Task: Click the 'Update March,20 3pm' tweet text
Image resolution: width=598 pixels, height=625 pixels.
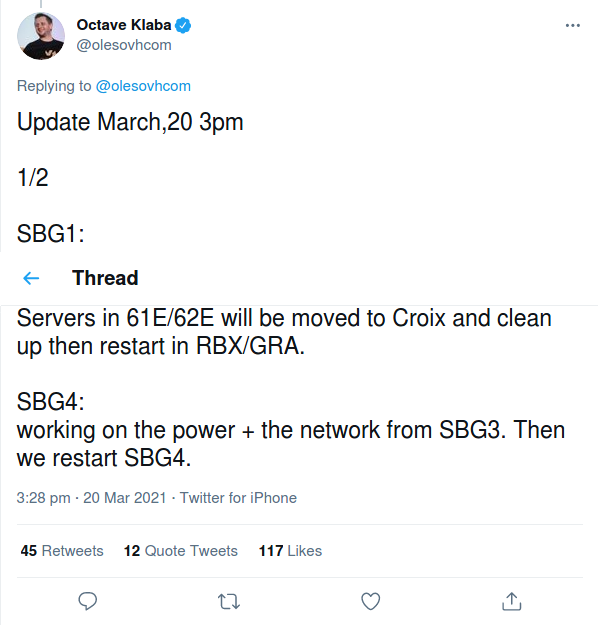Action: (x=130, y=122)
